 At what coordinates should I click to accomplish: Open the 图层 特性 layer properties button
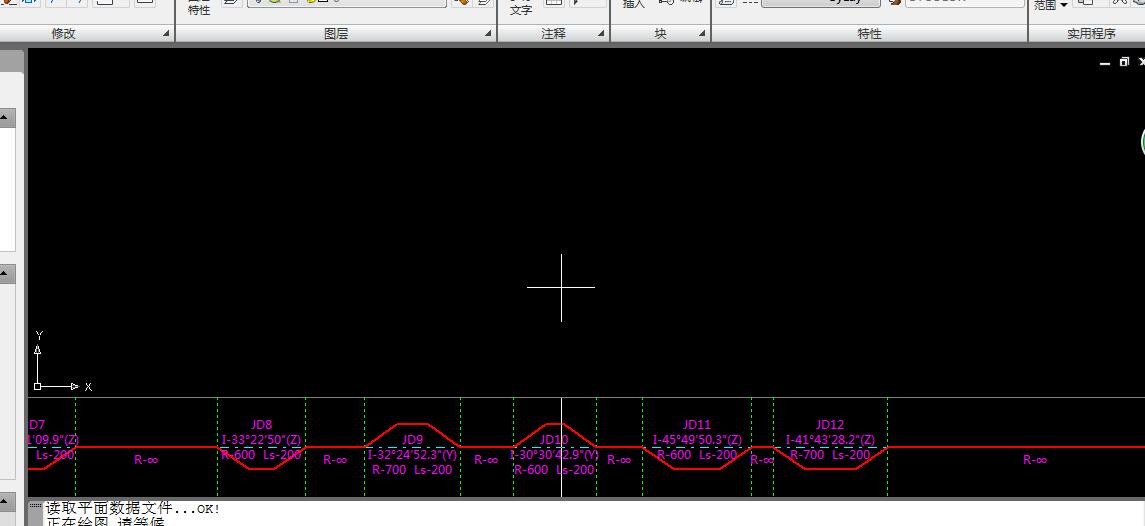(x=199, y=7)
